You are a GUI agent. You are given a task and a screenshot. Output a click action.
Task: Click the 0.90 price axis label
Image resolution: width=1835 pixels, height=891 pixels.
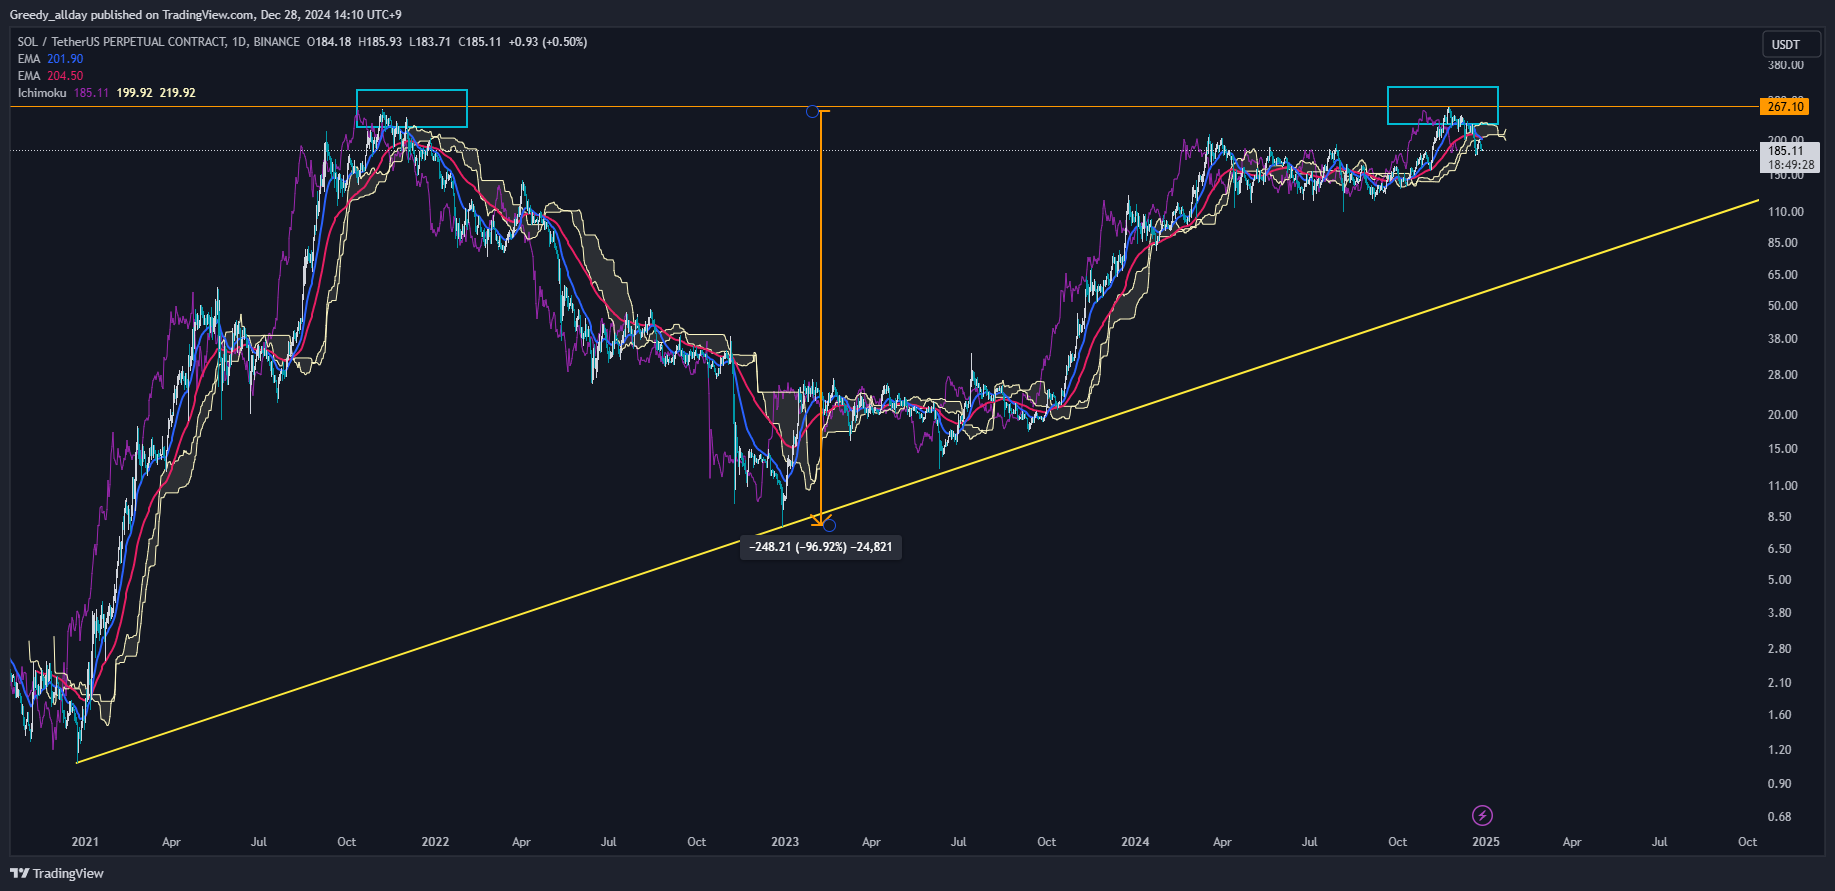[x=1780, y=784]
